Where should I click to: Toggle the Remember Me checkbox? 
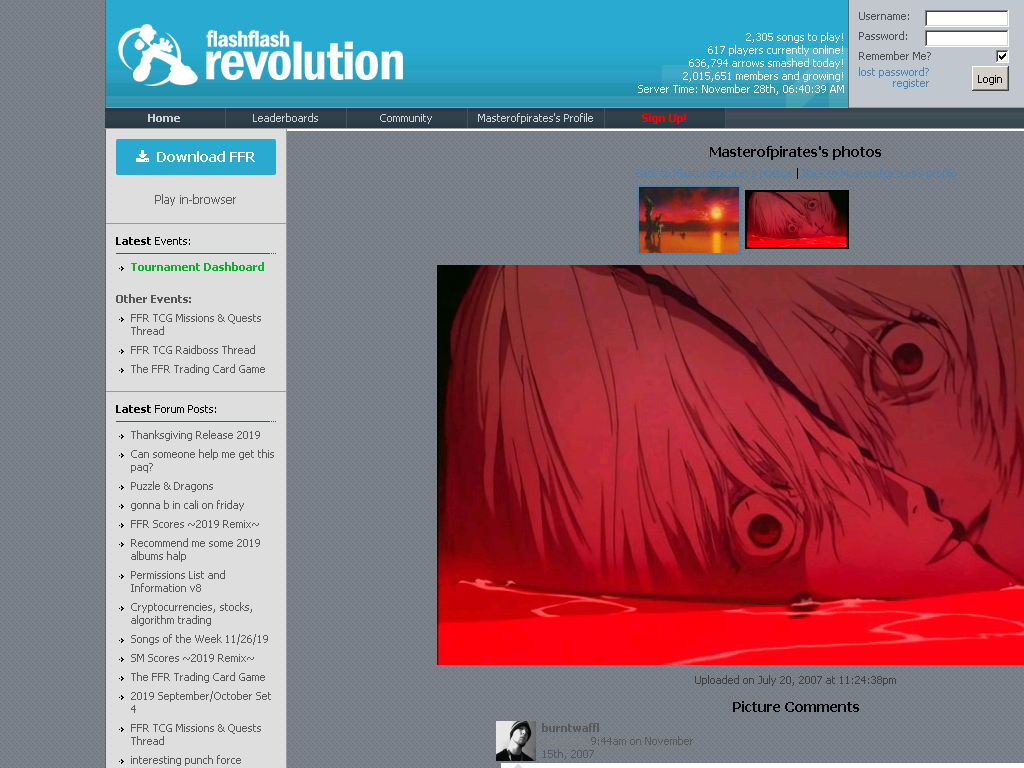pos(1002,56)
